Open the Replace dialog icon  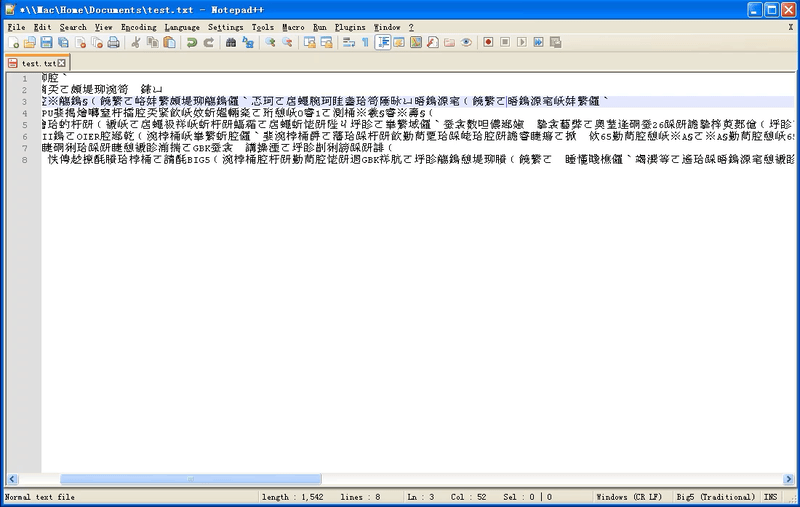[x=247, y=43]
